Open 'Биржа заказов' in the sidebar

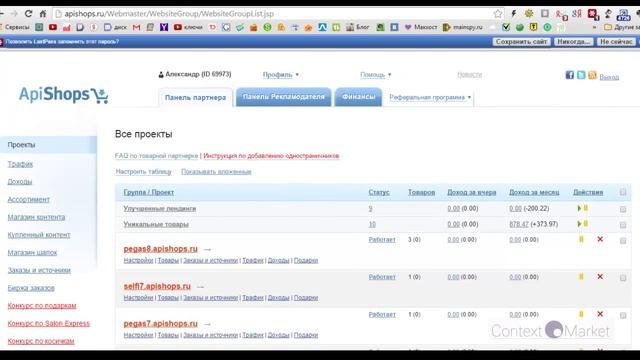tap(31, 288)
